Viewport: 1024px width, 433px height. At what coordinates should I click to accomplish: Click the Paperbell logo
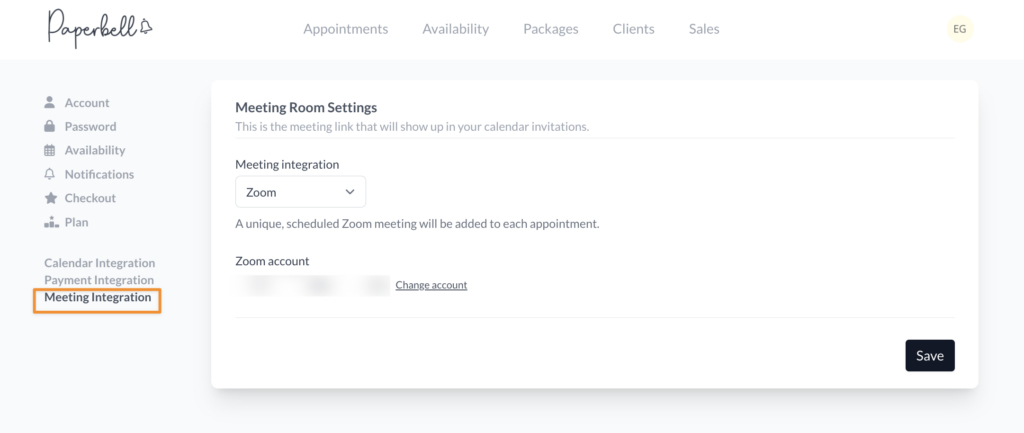click(x=98, y=29)
